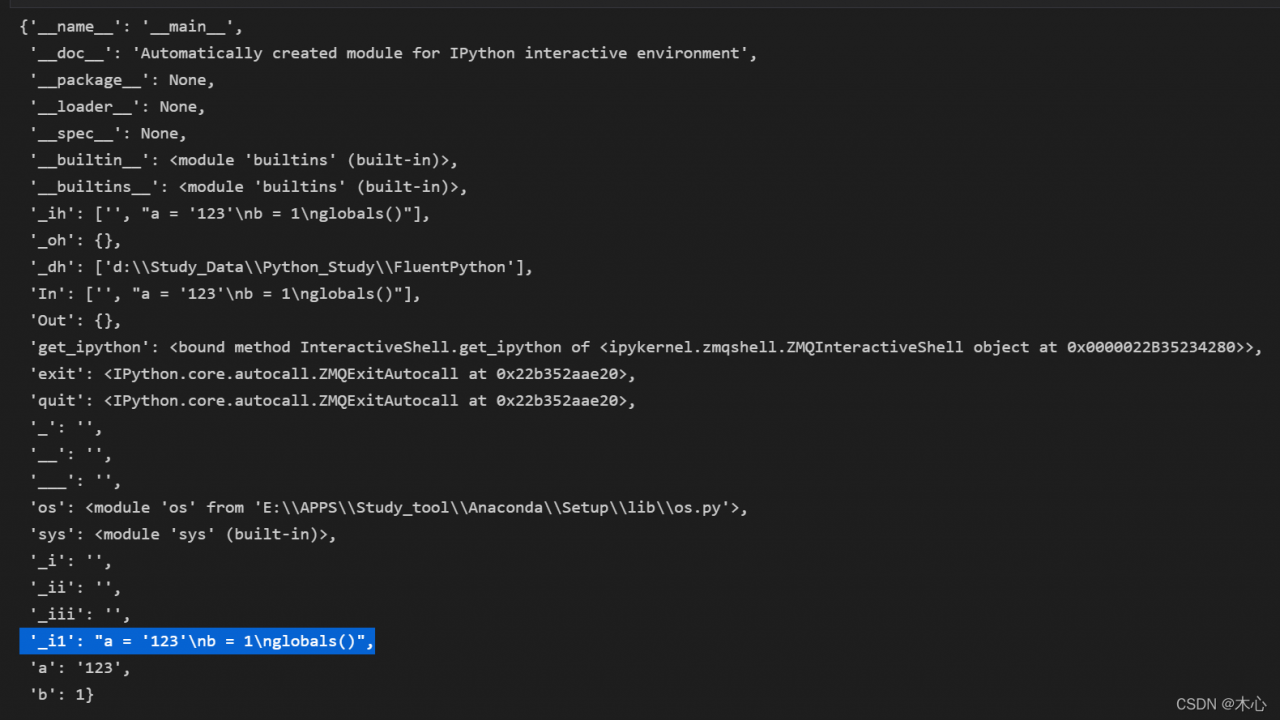Click the 'In' input list line
Image resolution: width=1280 pixels, height=720 pixels.
(x=225, y=294)
